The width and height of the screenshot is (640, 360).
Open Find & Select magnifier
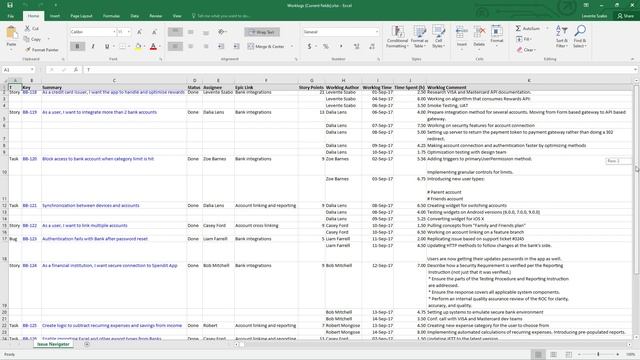[x=580, y=36]
